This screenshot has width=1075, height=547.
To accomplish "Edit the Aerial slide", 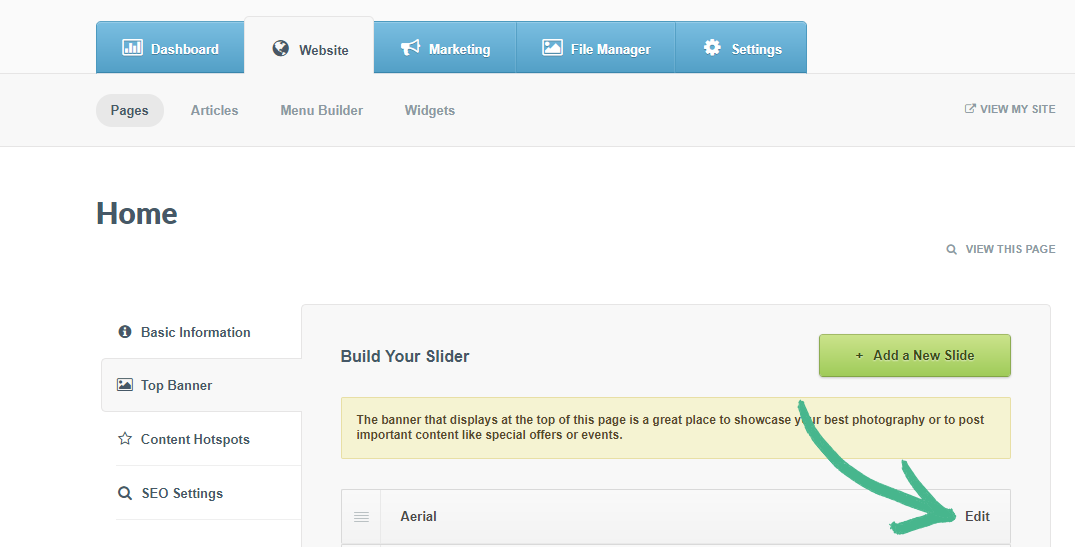I will click(977, 516).
